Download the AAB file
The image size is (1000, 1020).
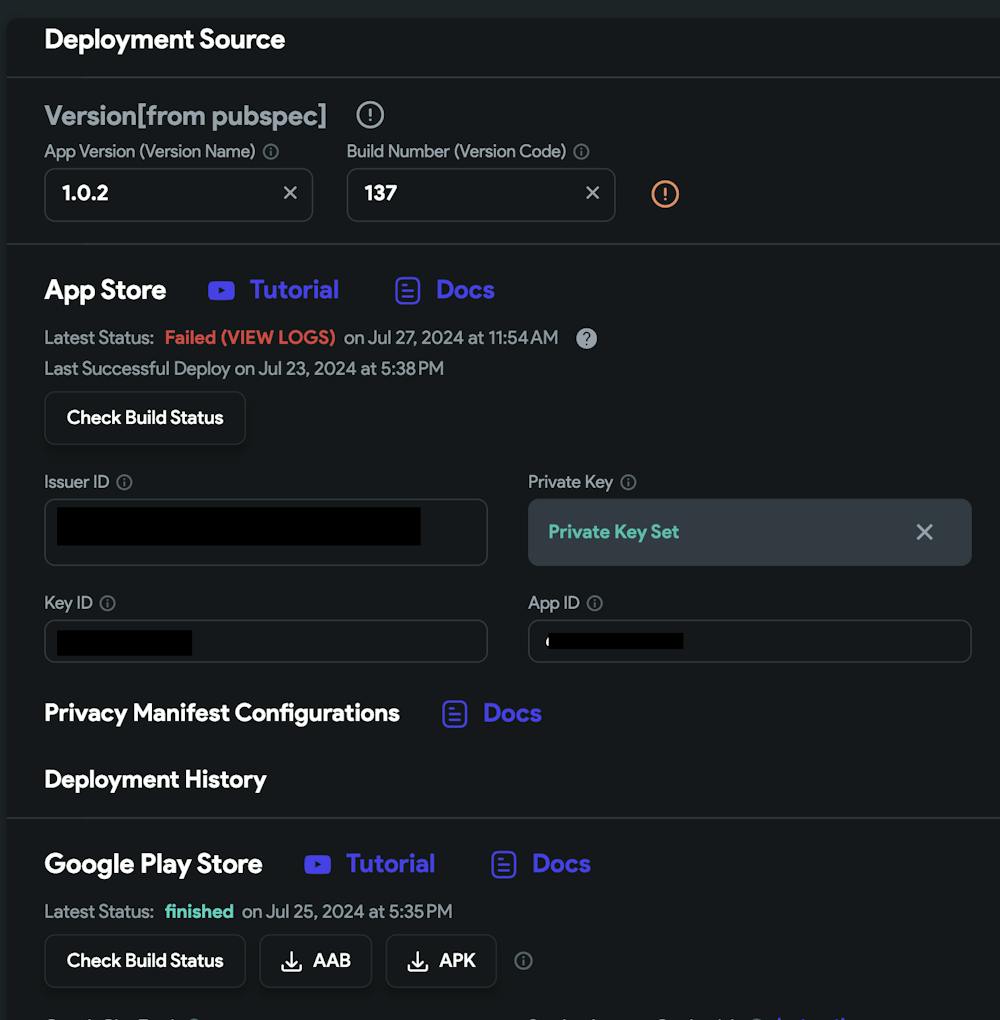316,961
